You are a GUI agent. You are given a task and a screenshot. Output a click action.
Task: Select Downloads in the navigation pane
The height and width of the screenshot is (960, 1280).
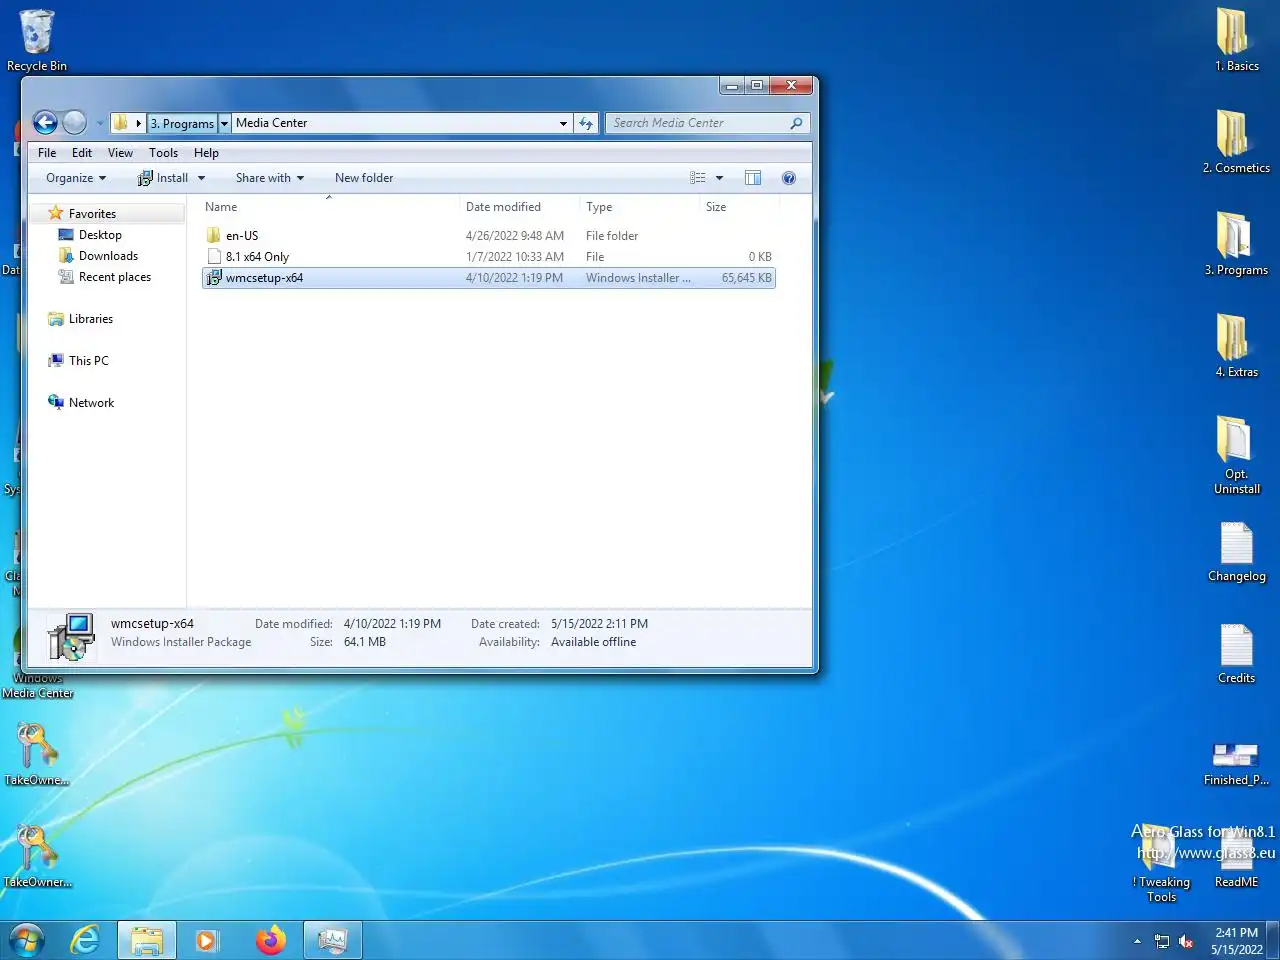click(x=108, y=256)
